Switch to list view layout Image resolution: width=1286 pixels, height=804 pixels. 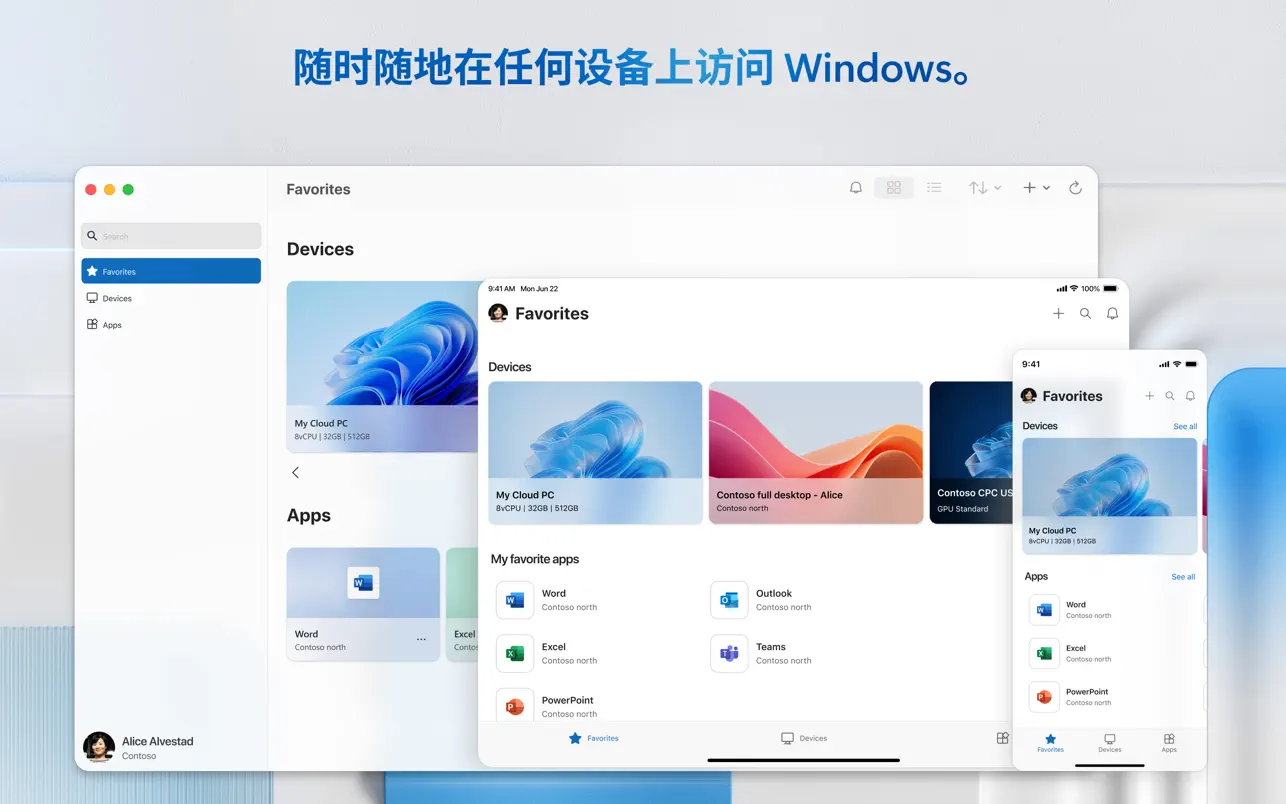pos(934,187)
